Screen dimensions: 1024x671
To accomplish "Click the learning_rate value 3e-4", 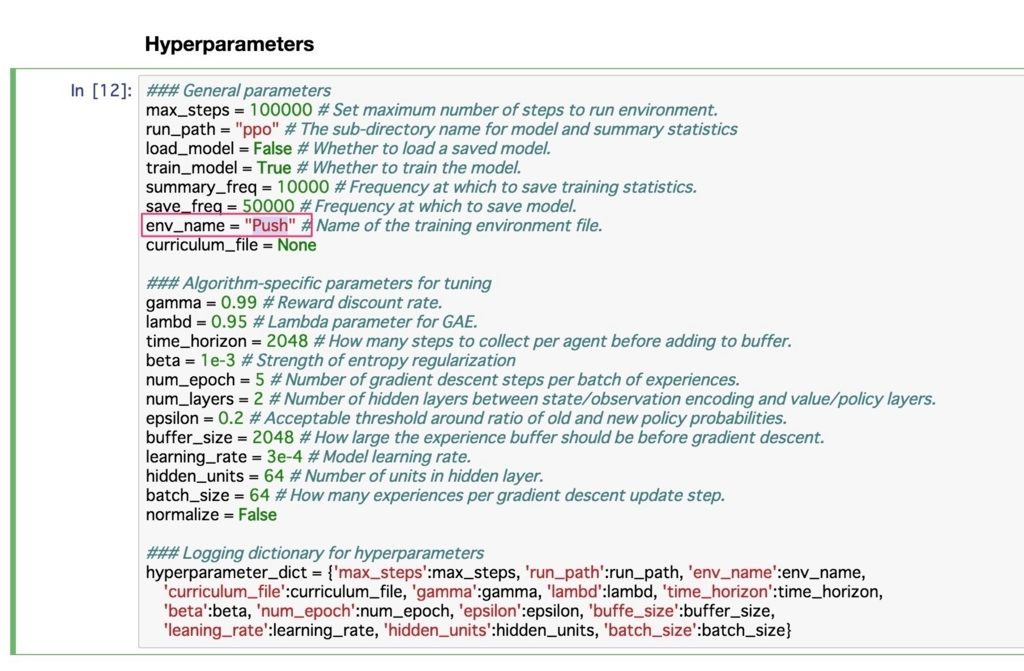I will 284,457.
